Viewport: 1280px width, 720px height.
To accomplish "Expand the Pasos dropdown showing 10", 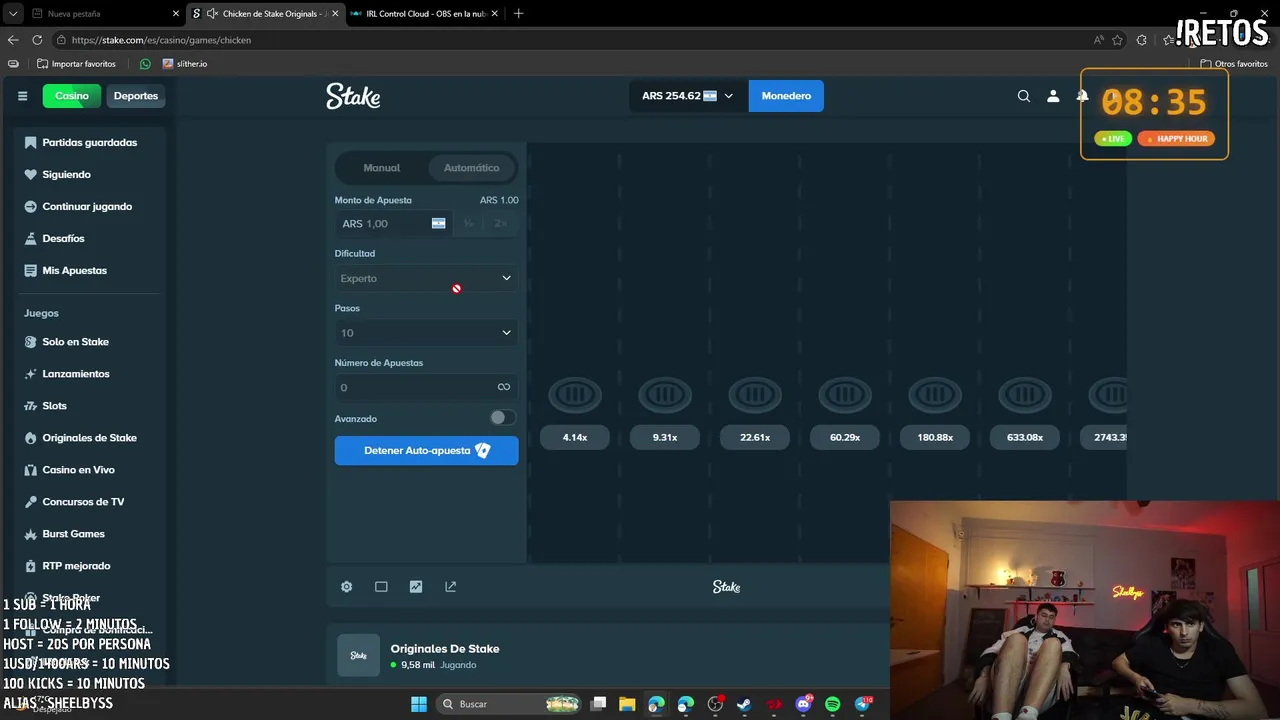I will 426,333.
